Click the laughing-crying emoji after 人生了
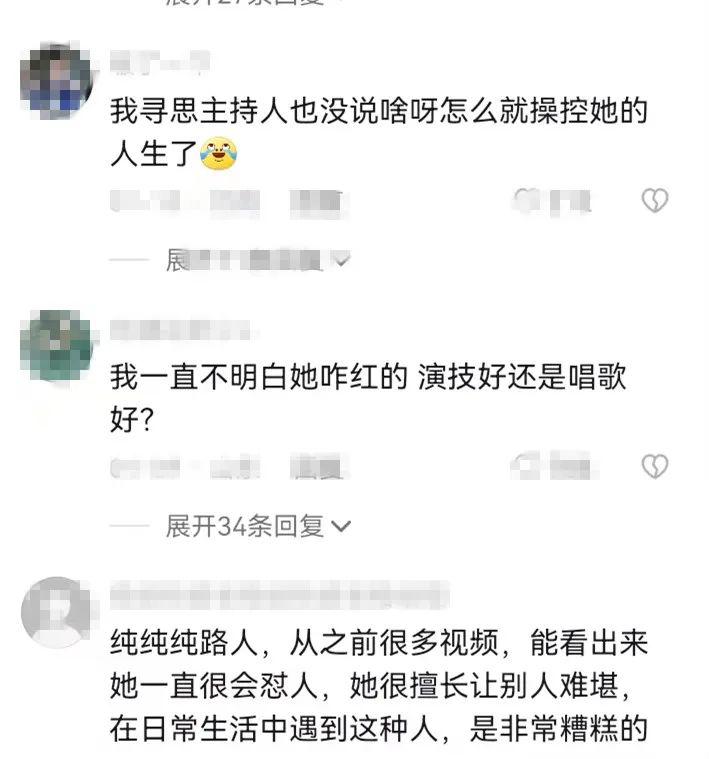The image size is (709, 759). coord(219,154)
